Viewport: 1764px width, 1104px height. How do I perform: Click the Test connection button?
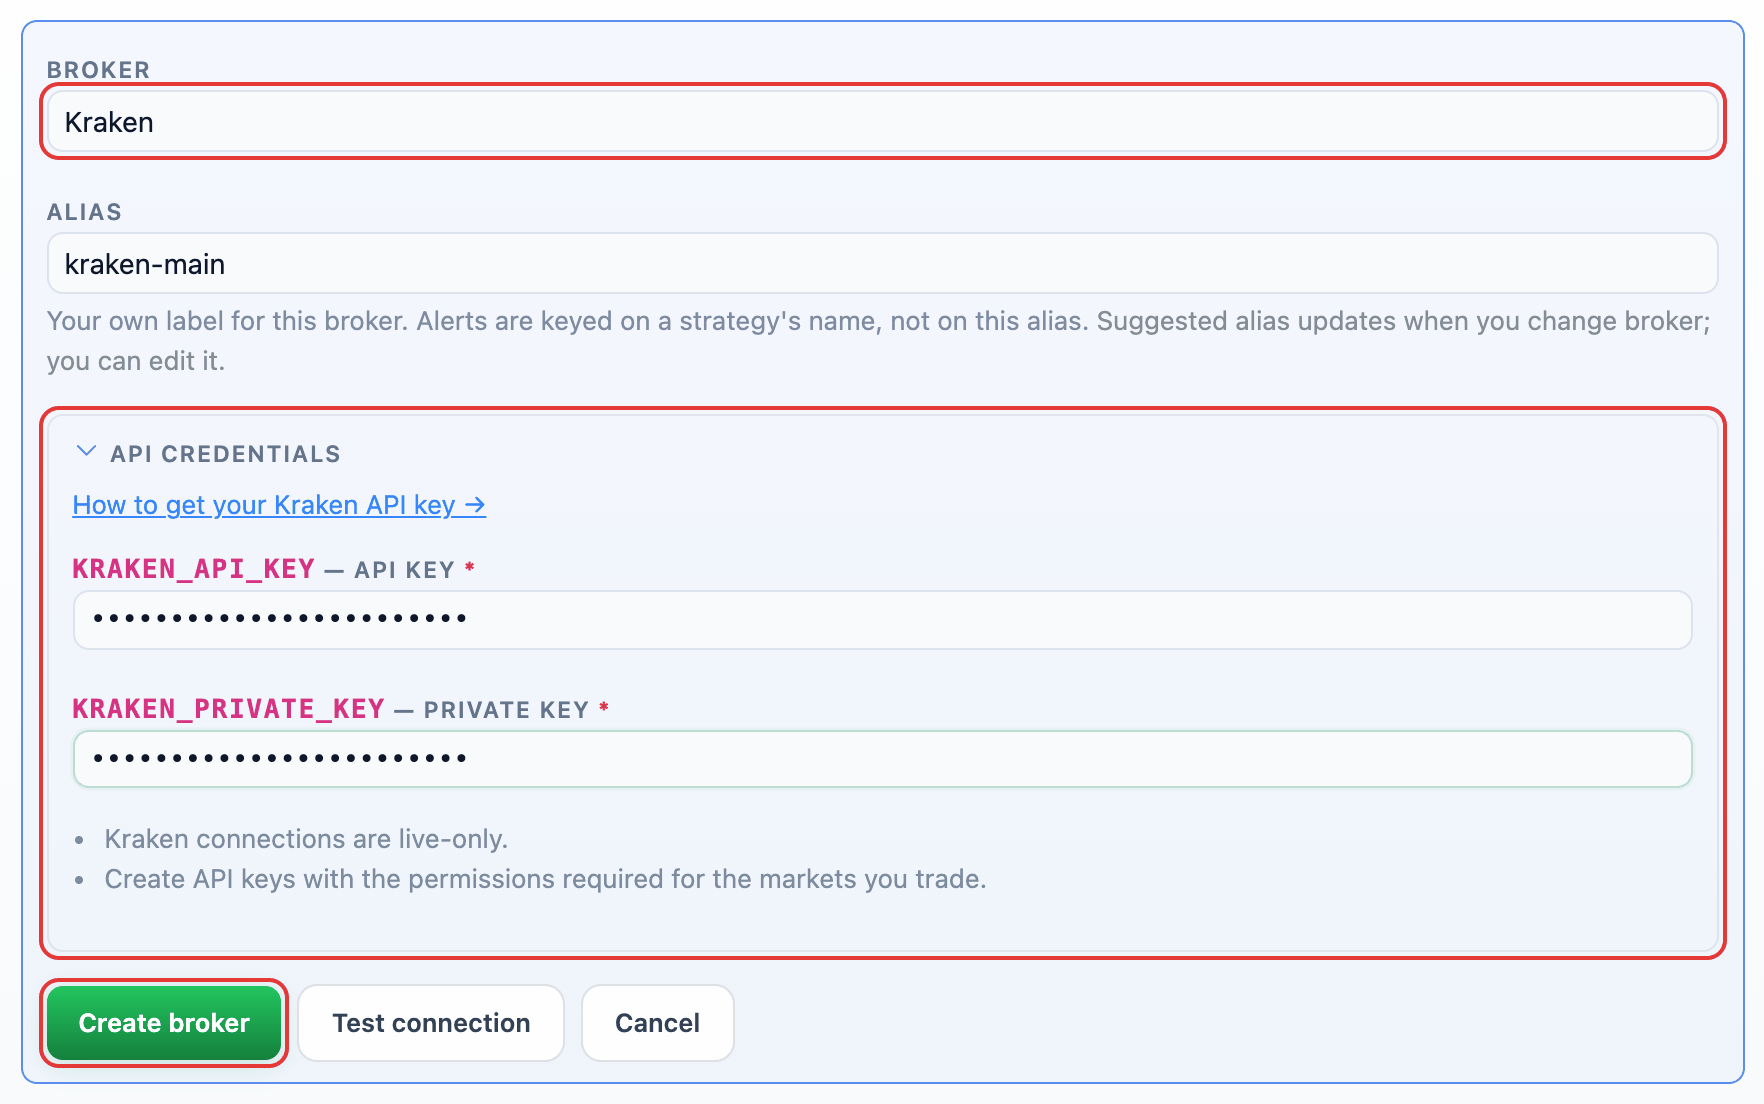431,1023
